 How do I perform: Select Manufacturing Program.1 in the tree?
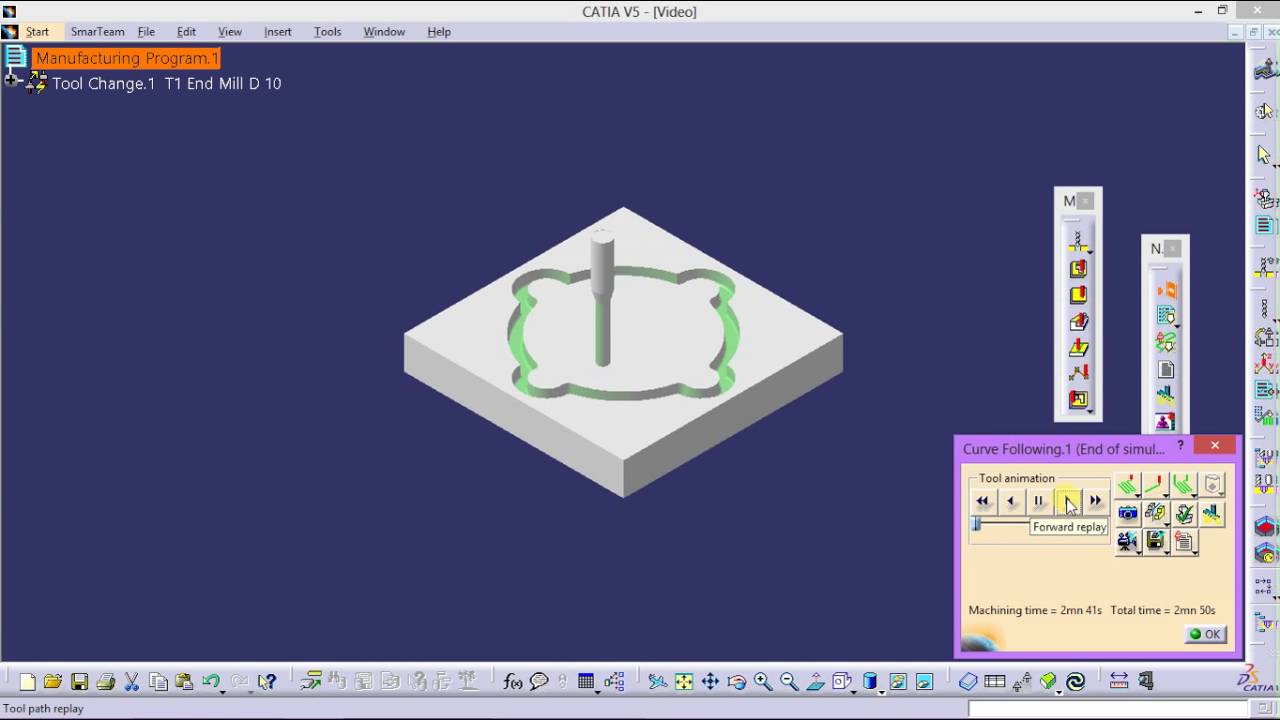(126, 58)
